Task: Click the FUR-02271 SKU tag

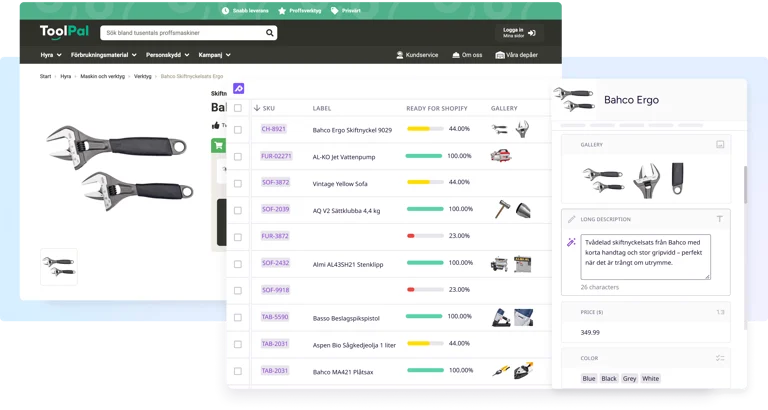Action: (276, 156)
